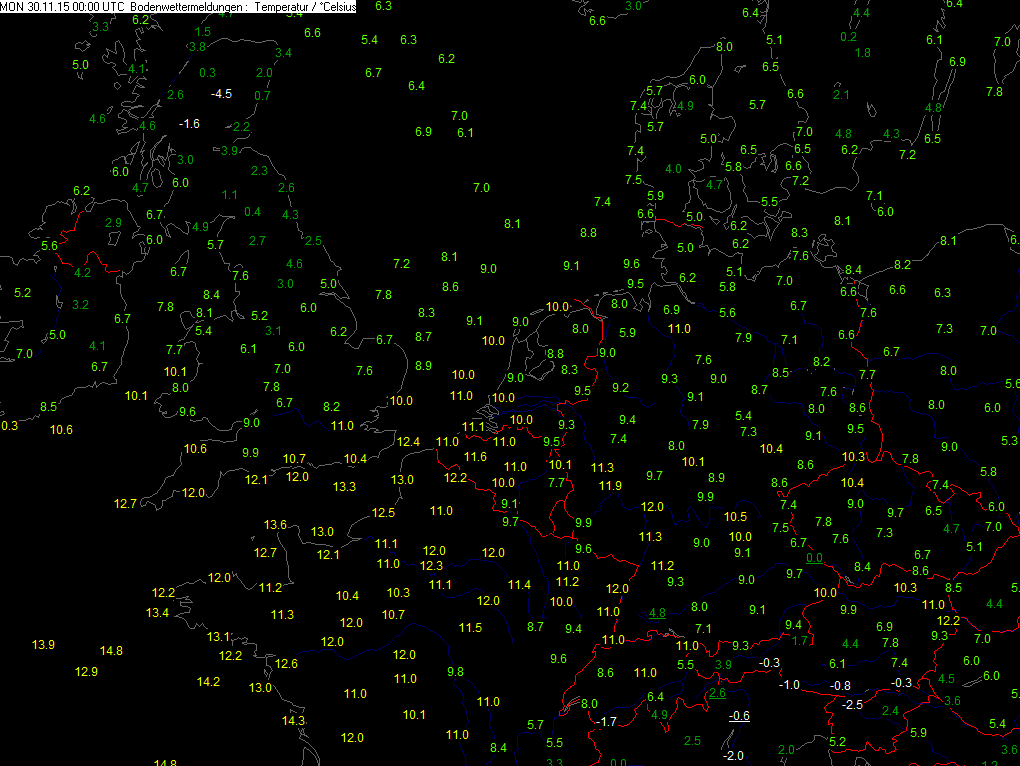This screenshot has height=766, width=1020.
Task: Click the underlined 4.8 temperature value
Action: 657,613
